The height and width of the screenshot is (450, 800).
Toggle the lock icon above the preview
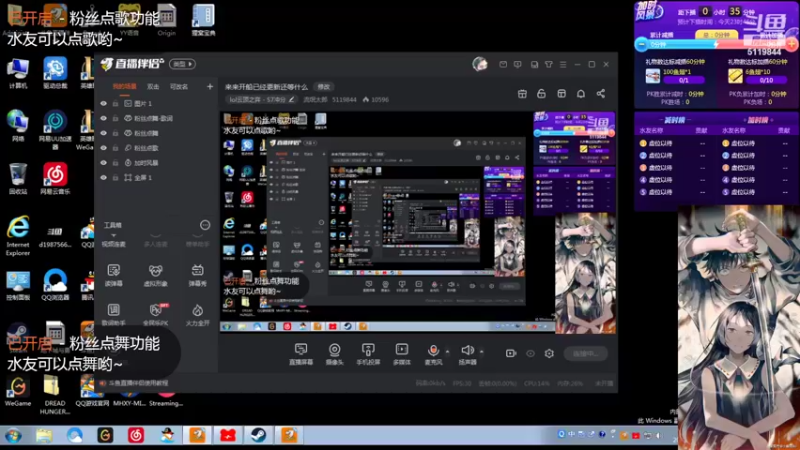tap(541, 94)
